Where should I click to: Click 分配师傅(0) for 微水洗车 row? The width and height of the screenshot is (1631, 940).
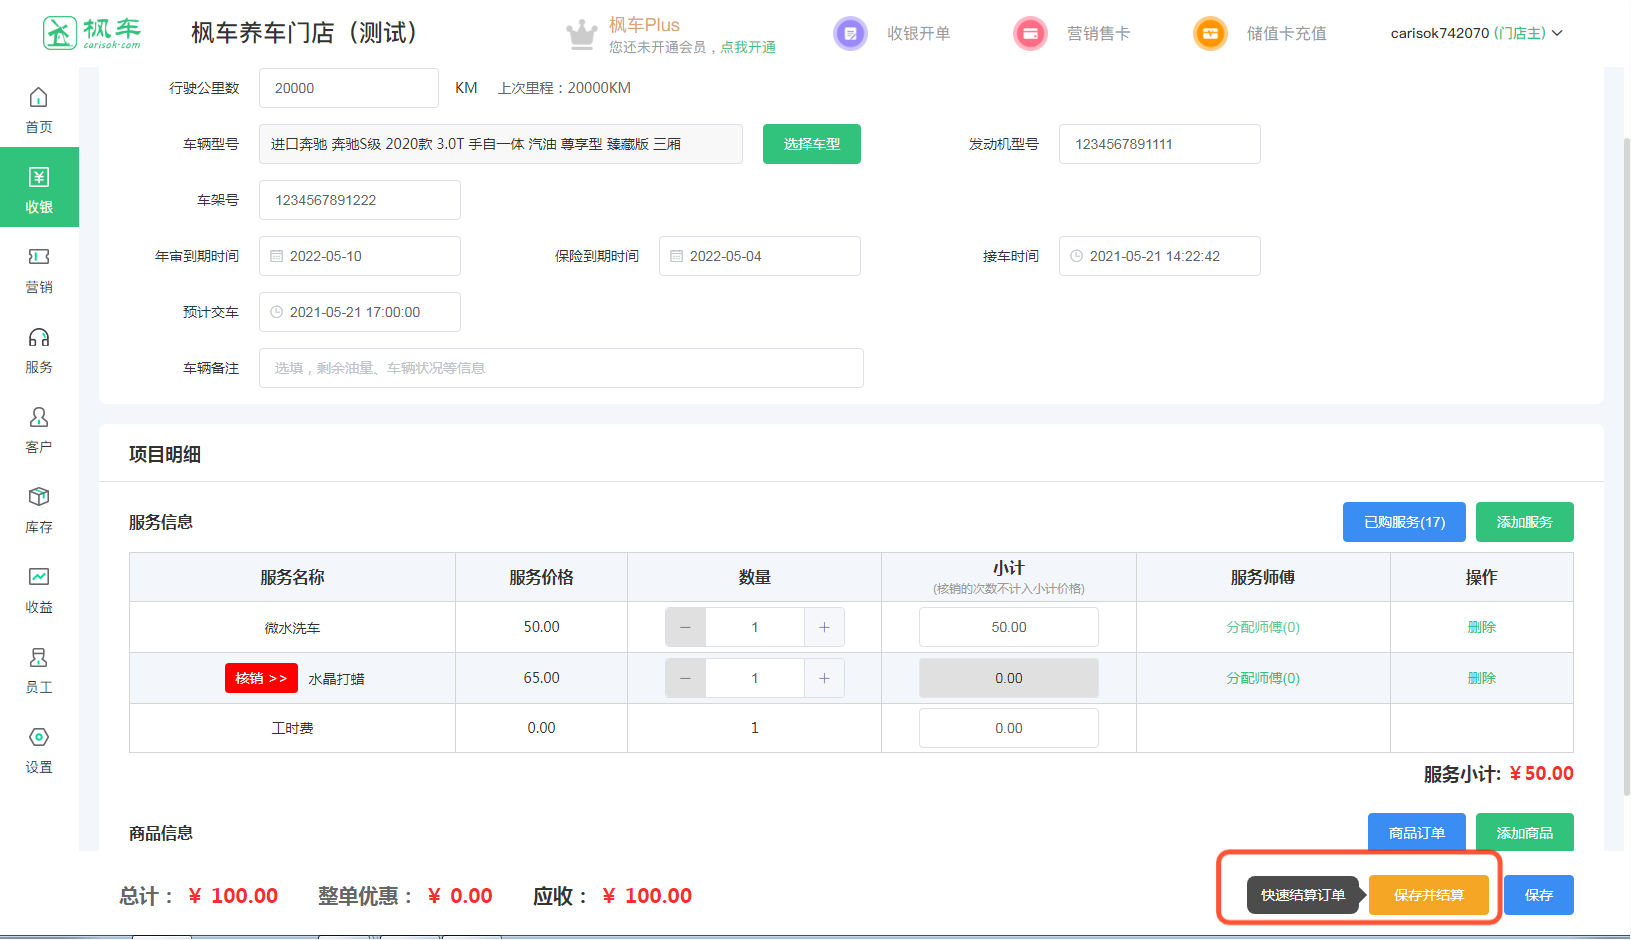tap(1262, 627)
